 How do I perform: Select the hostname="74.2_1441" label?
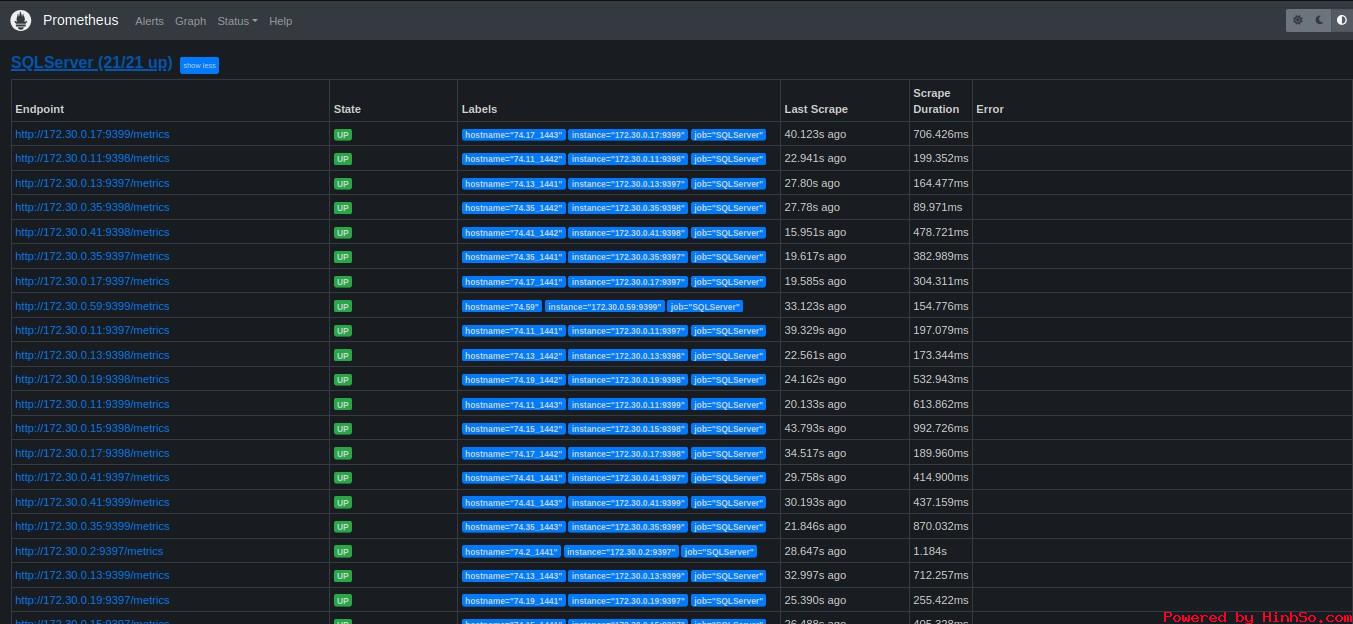pyautogui.click(x=511, y=551)
